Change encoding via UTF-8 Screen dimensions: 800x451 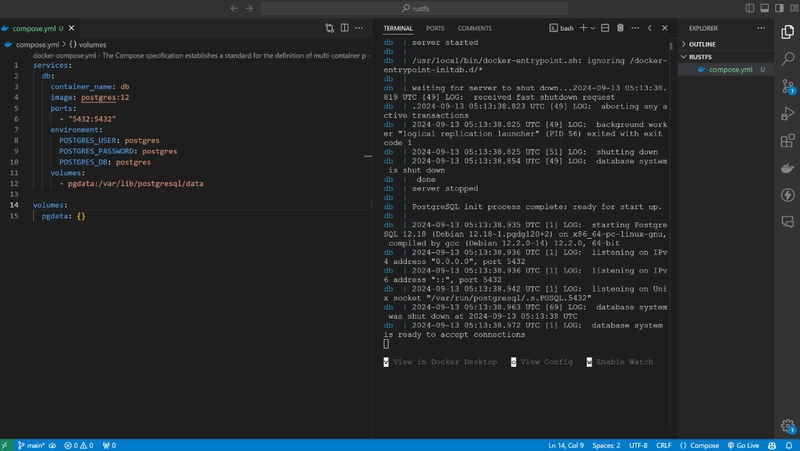click(638, 445)
